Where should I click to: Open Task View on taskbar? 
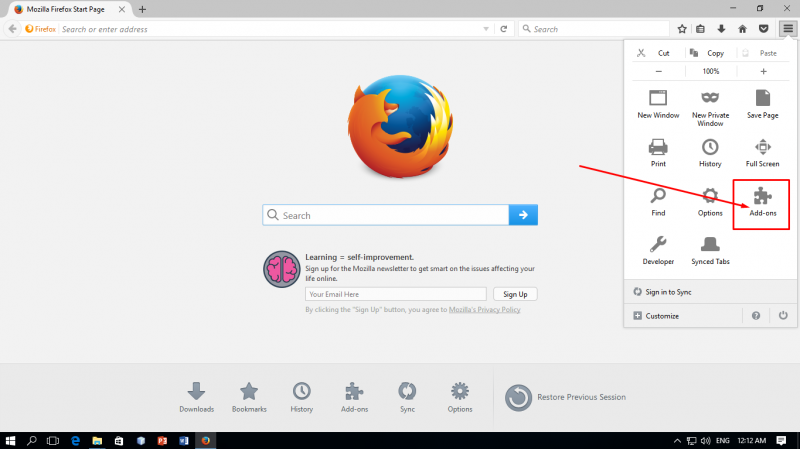[53, 440]
